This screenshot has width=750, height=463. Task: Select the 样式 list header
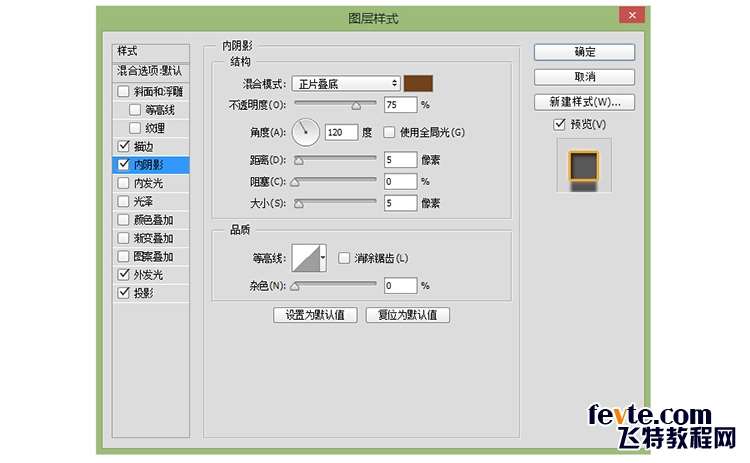(151, 51)
